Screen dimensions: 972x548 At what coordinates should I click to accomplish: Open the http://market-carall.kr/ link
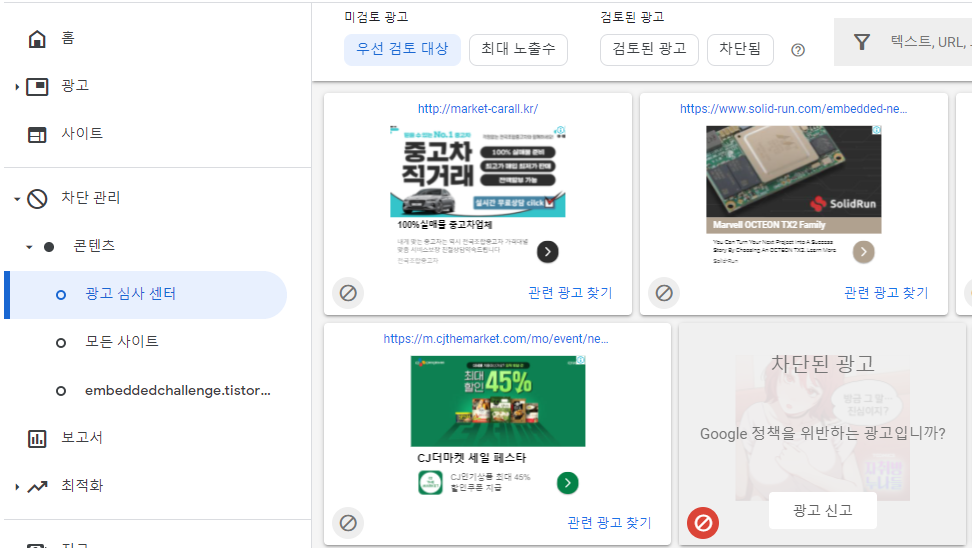click(477, 108)
